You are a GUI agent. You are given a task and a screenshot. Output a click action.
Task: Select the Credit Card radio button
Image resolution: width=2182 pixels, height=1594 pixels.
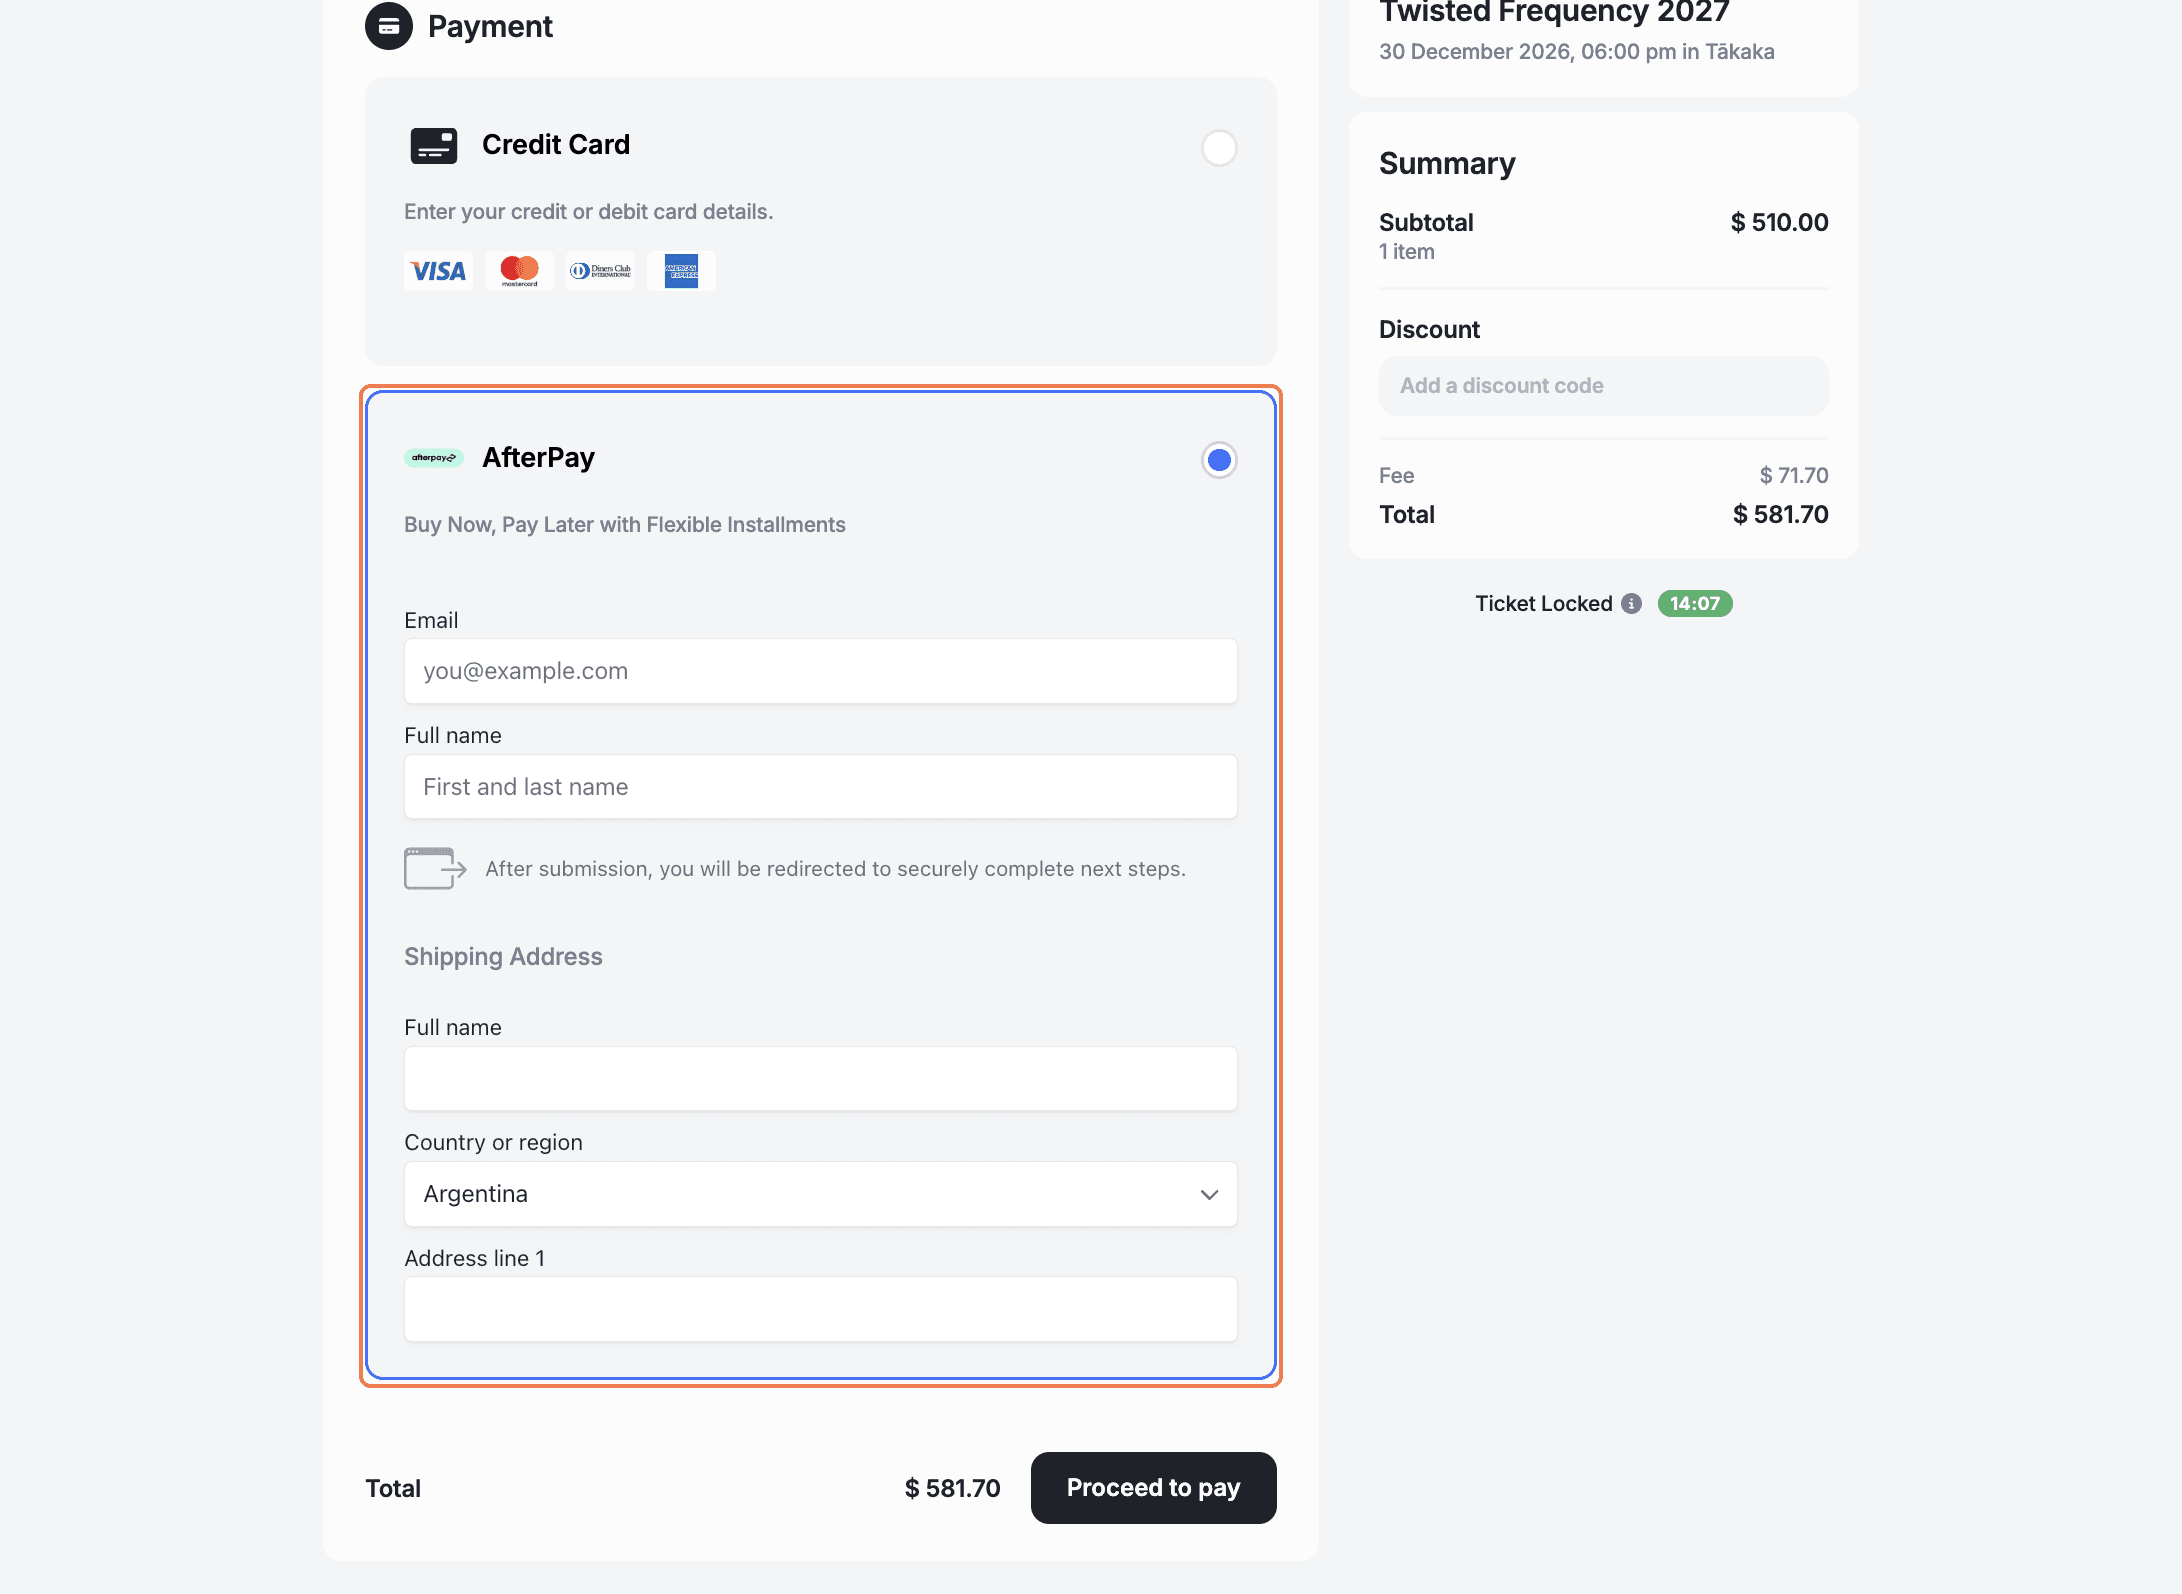1219,148
